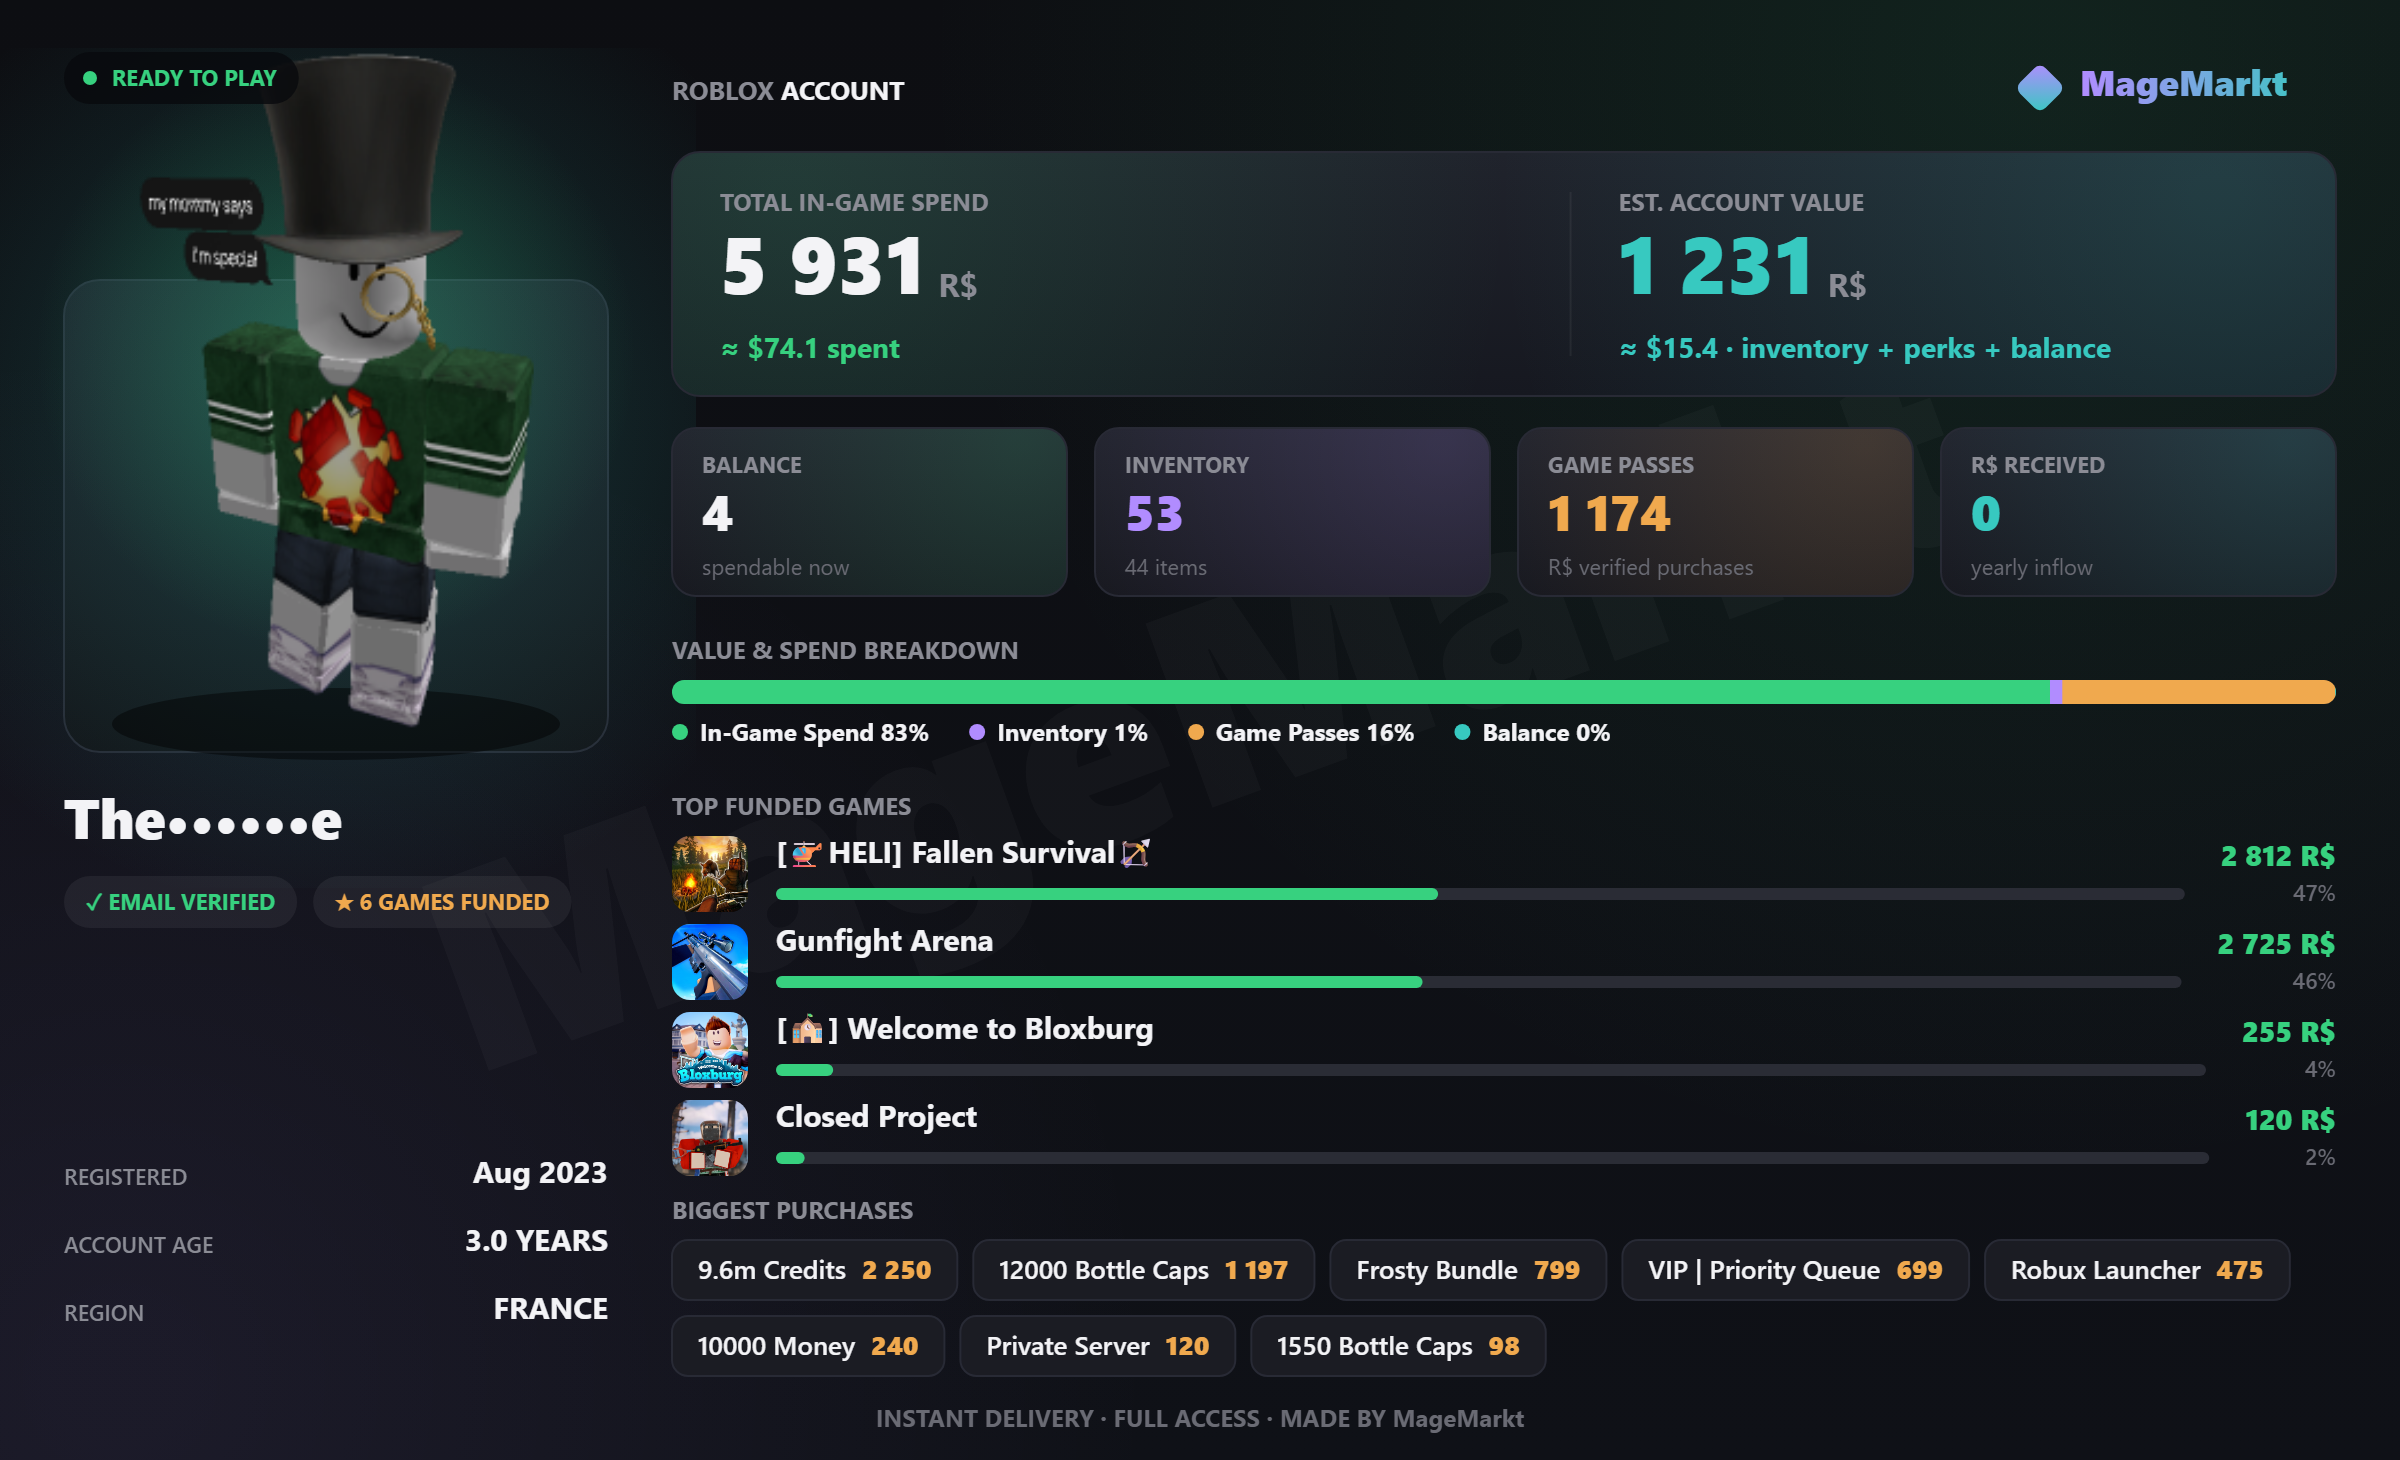Click the MageMarkt brand name

tap(2184, 84)
